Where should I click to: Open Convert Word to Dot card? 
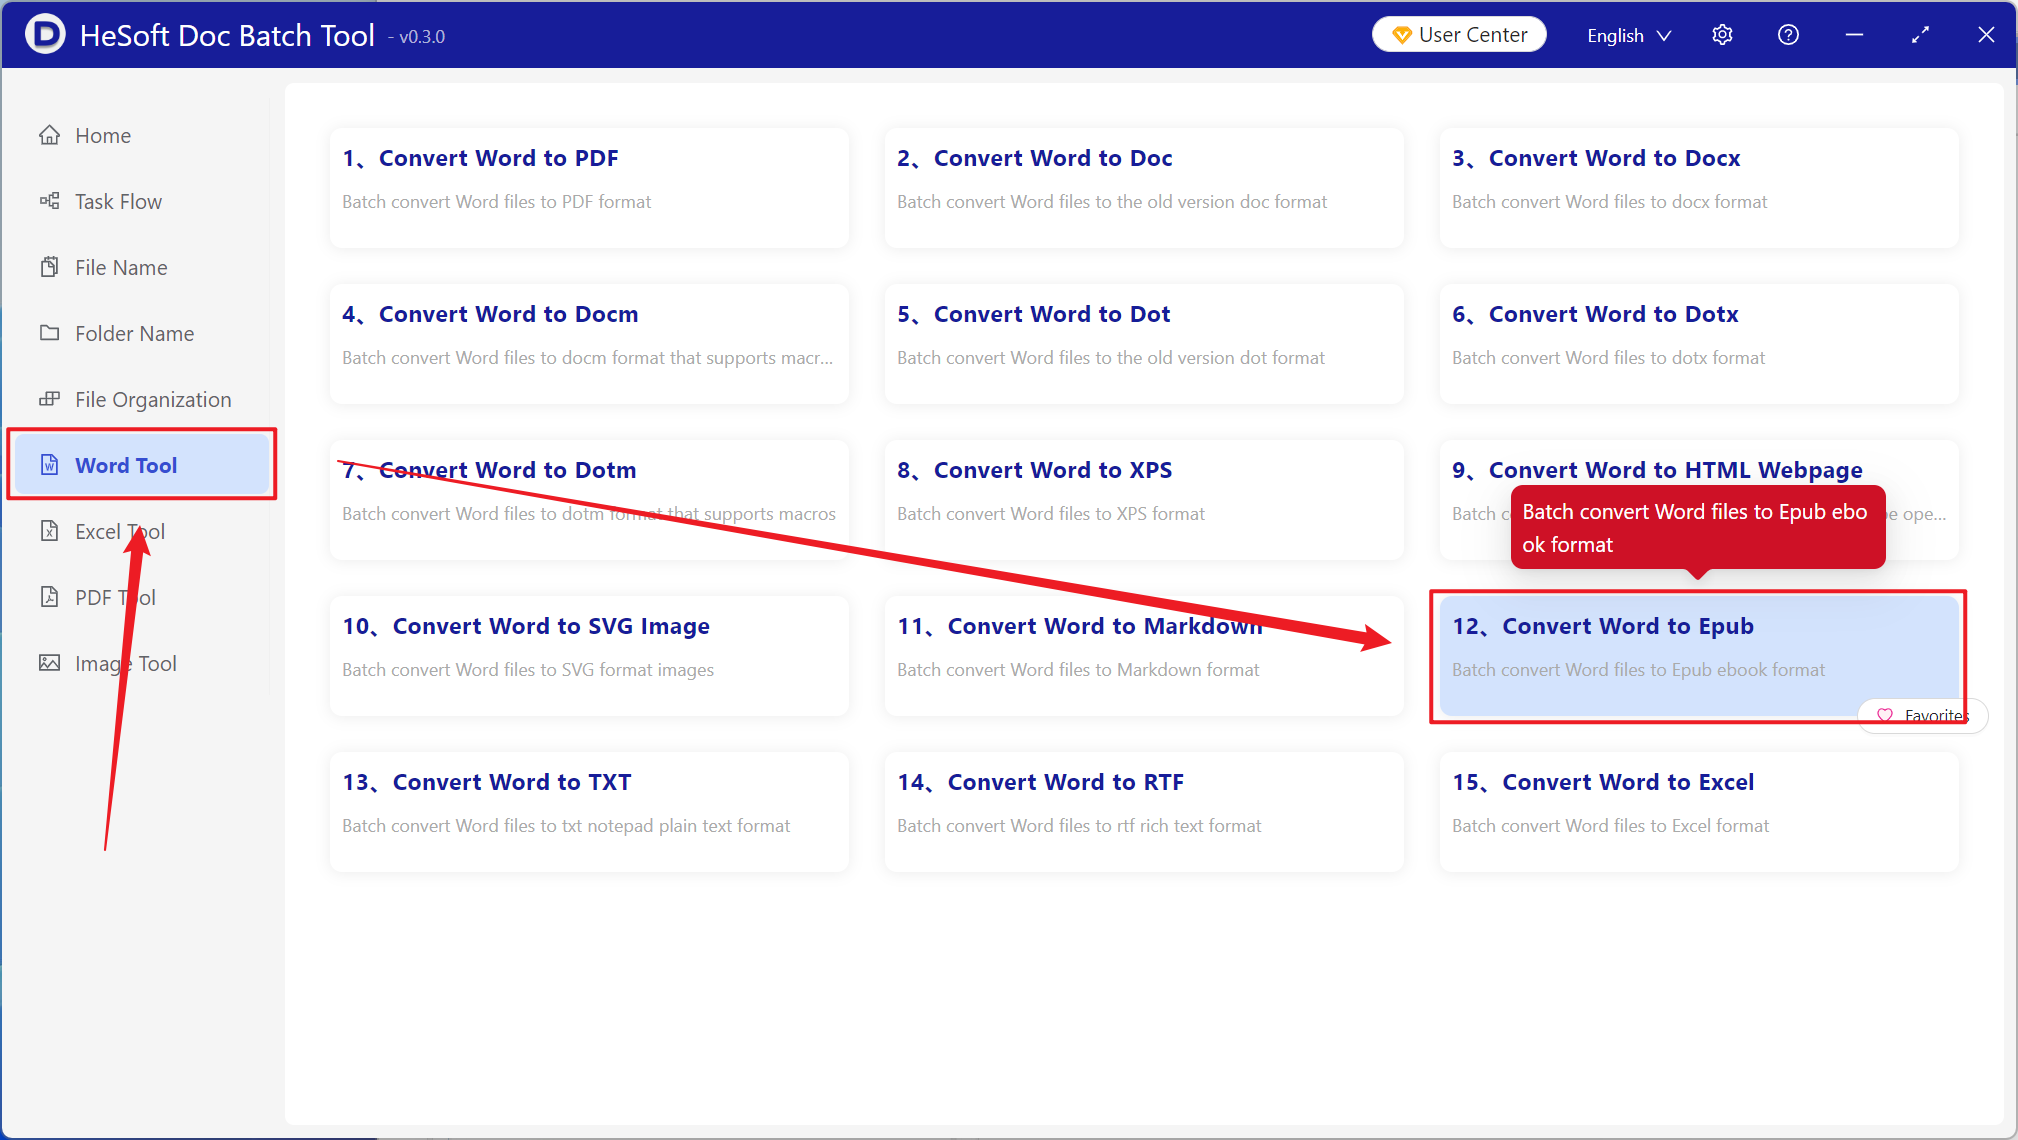tap(1144, 344)
